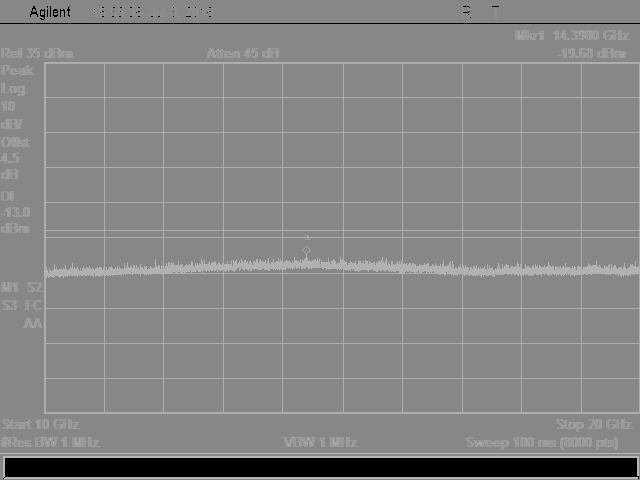Click the Start 10 GHz label

click(x=40, y=424)
